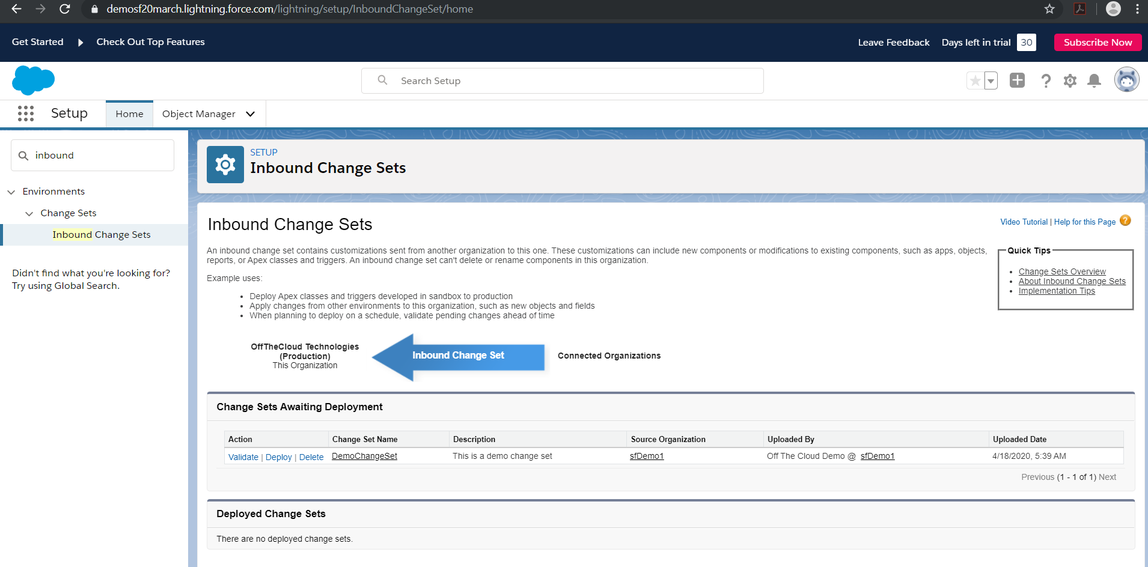Viewport: 1148px width, 567px height.
Task: Open the Chrome profile avatar icon
Action: (x=1113, y=9)
